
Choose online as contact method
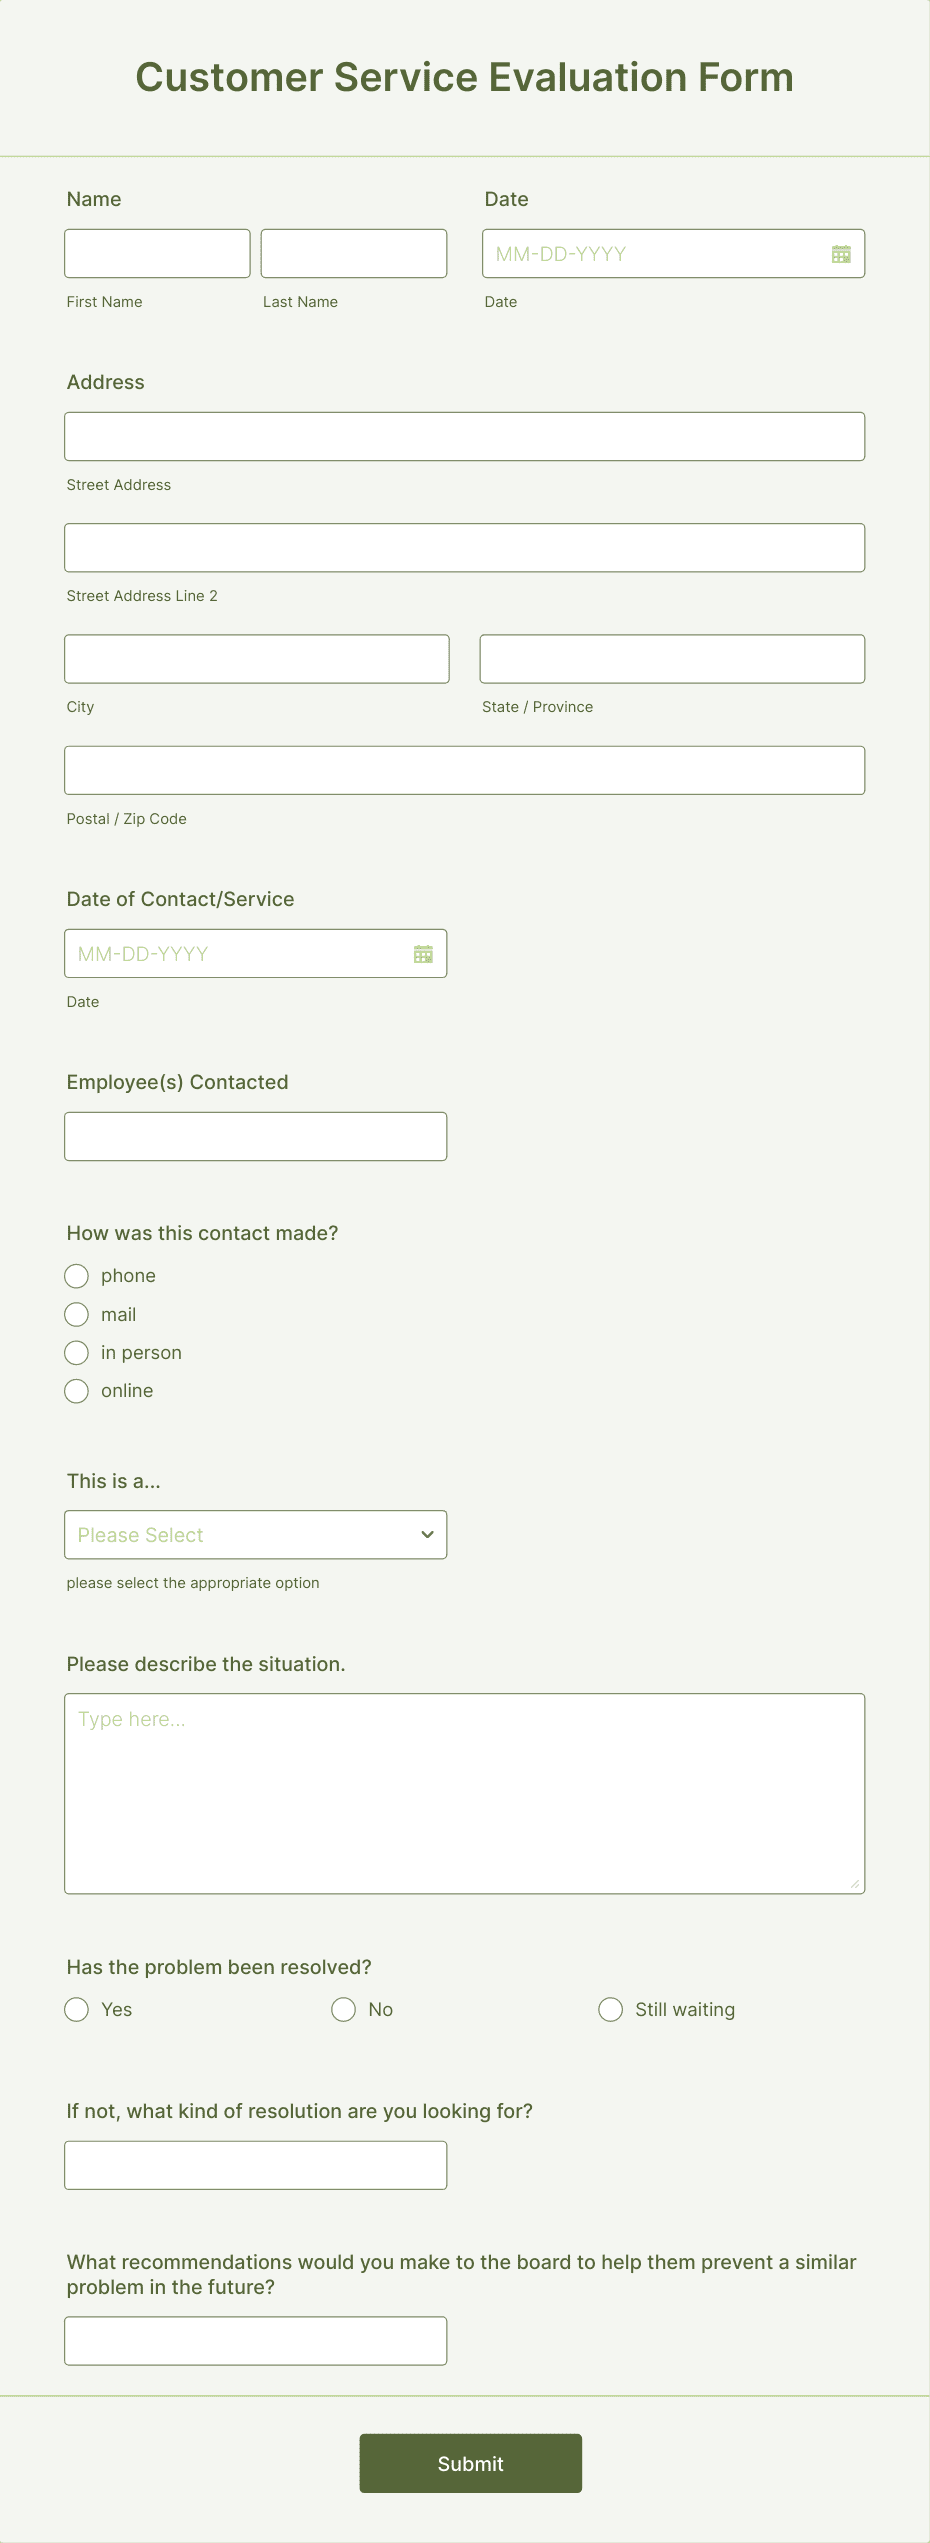76,1390
